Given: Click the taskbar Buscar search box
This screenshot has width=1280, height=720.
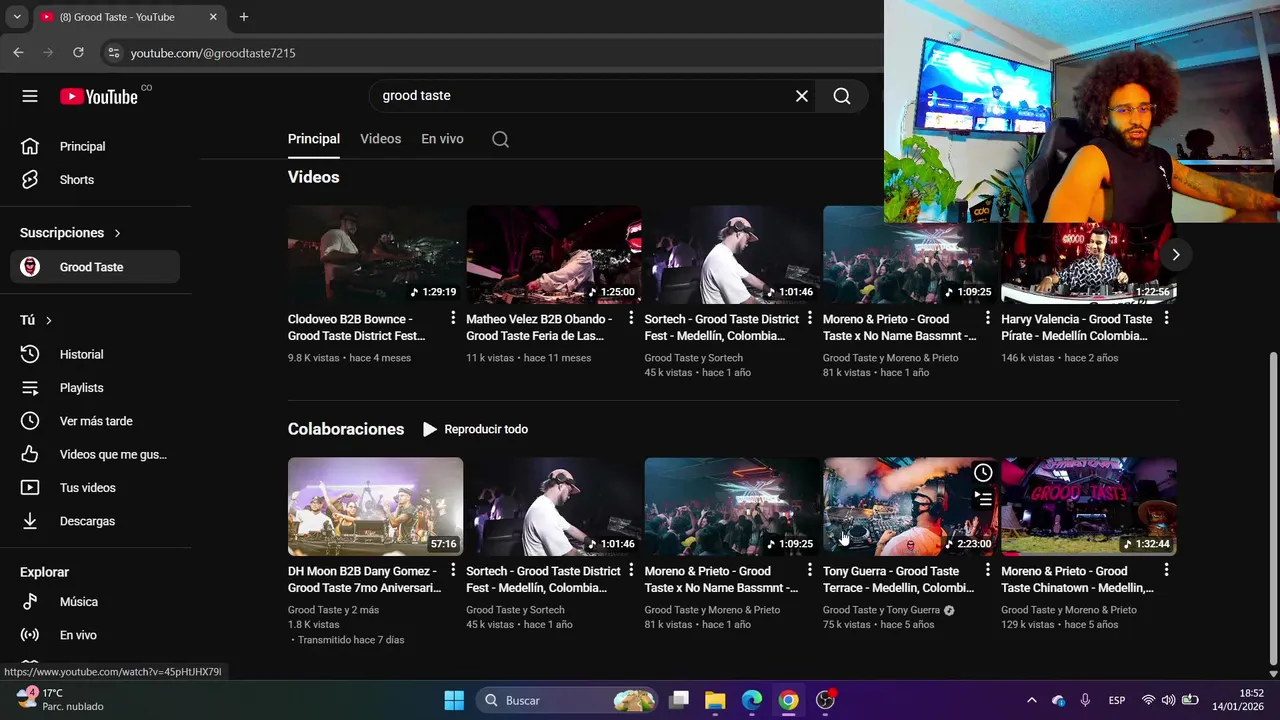Looking at the screenshot, I should click(x=567, y=700).
